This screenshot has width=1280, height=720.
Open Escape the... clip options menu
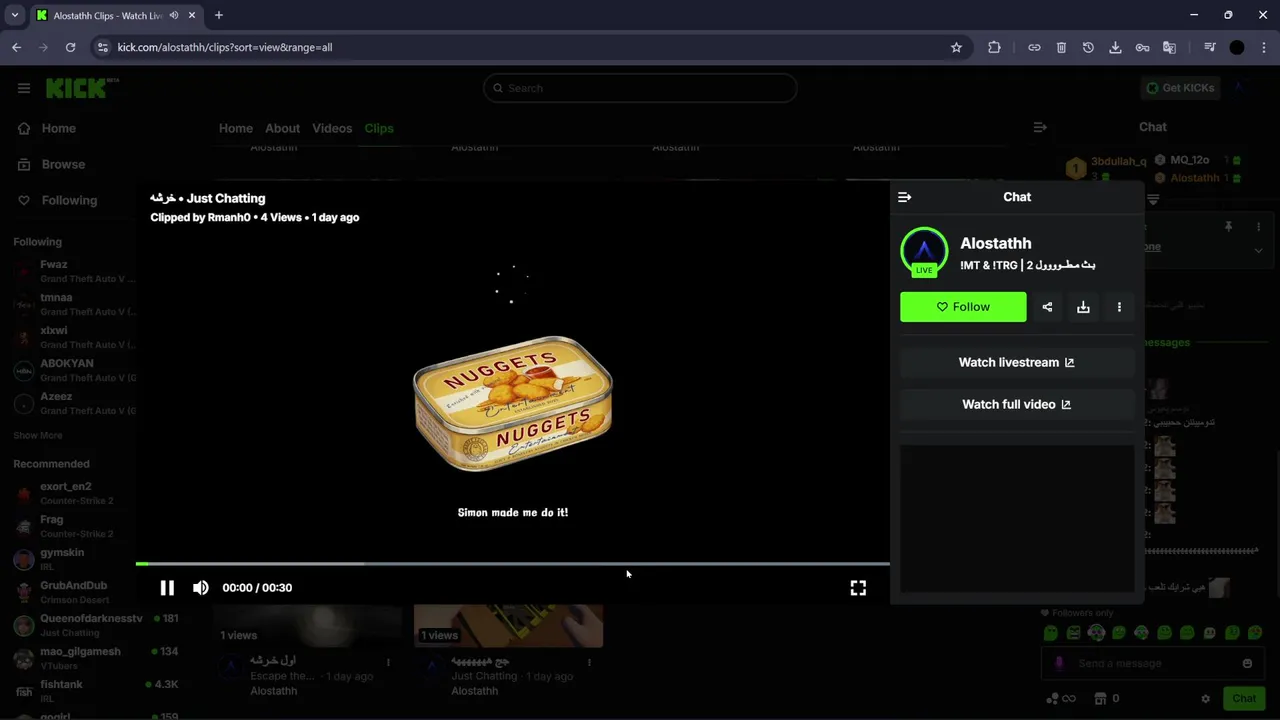(x=388, y=662)
